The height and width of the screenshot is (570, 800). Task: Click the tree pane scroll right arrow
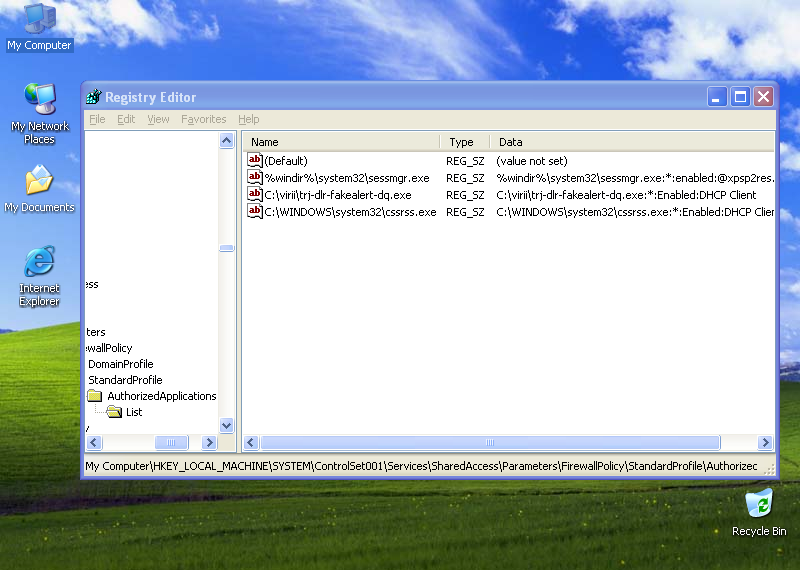(x=209, y=442)
